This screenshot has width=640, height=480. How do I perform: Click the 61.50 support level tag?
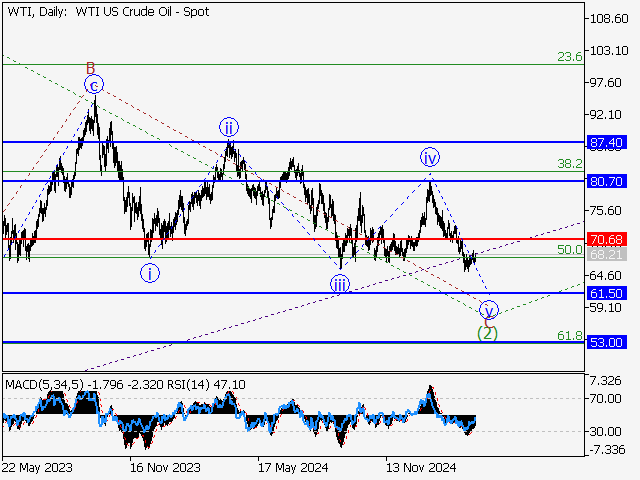point(607,293)
